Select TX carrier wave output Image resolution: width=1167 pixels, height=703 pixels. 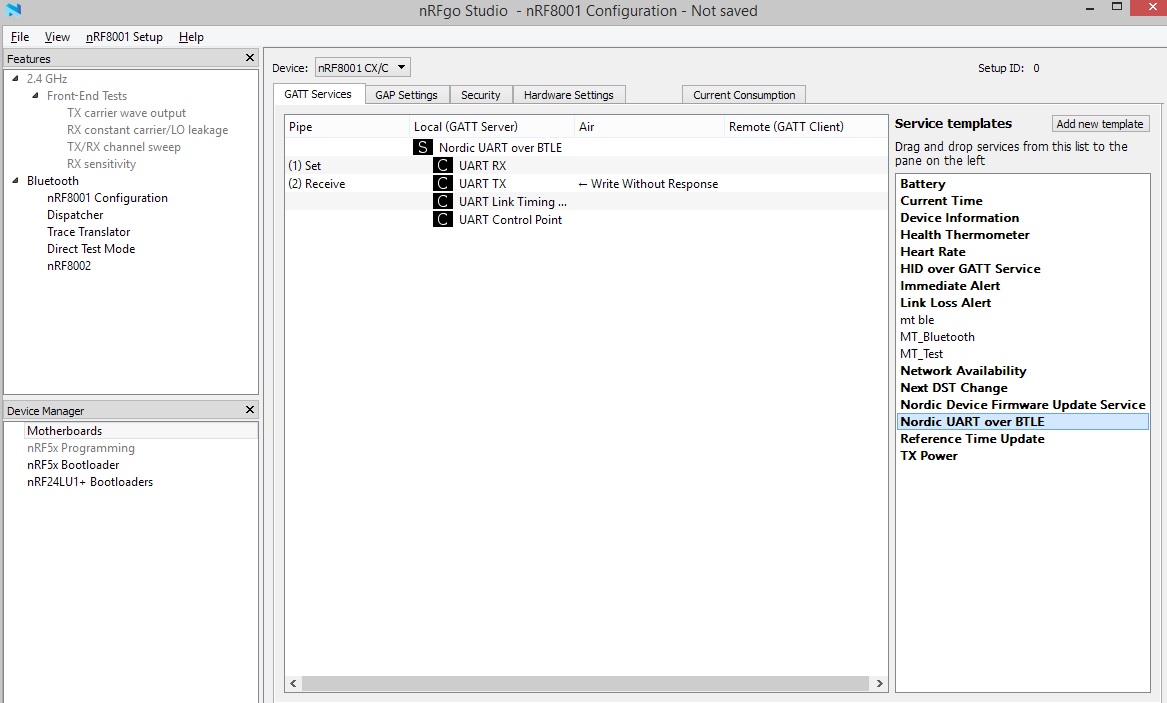click(127, 113)
